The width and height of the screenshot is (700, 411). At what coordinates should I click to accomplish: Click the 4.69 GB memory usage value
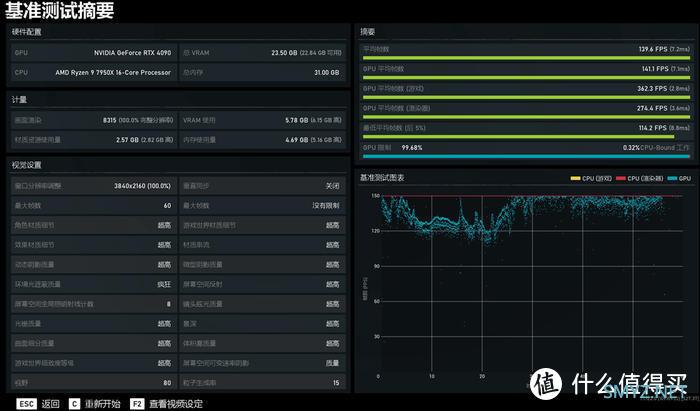[297, 140]
